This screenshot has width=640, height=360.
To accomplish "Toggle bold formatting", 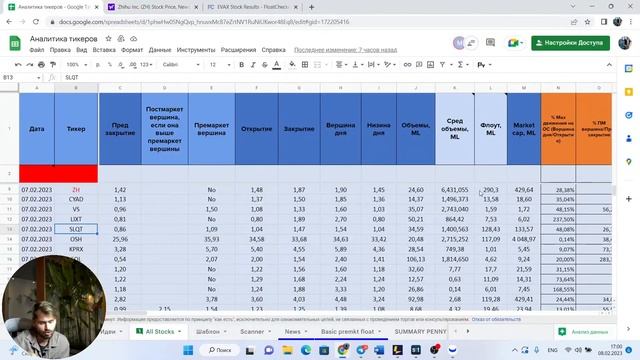I will (241, 64).
